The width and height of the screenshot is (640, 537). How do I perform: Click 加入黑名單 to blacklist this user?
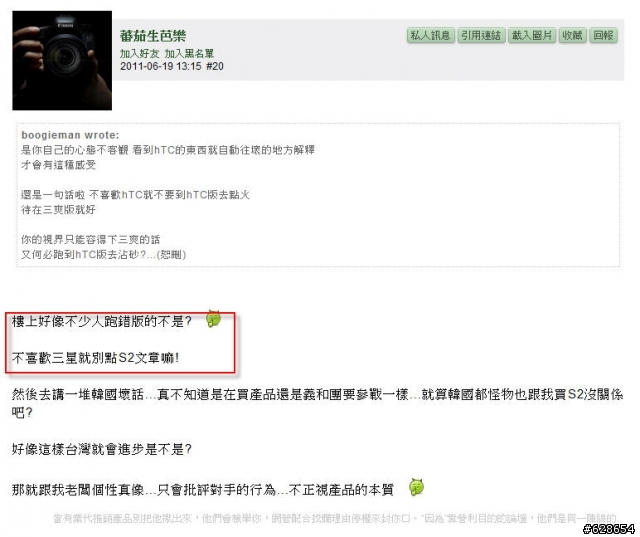[189, 53]
